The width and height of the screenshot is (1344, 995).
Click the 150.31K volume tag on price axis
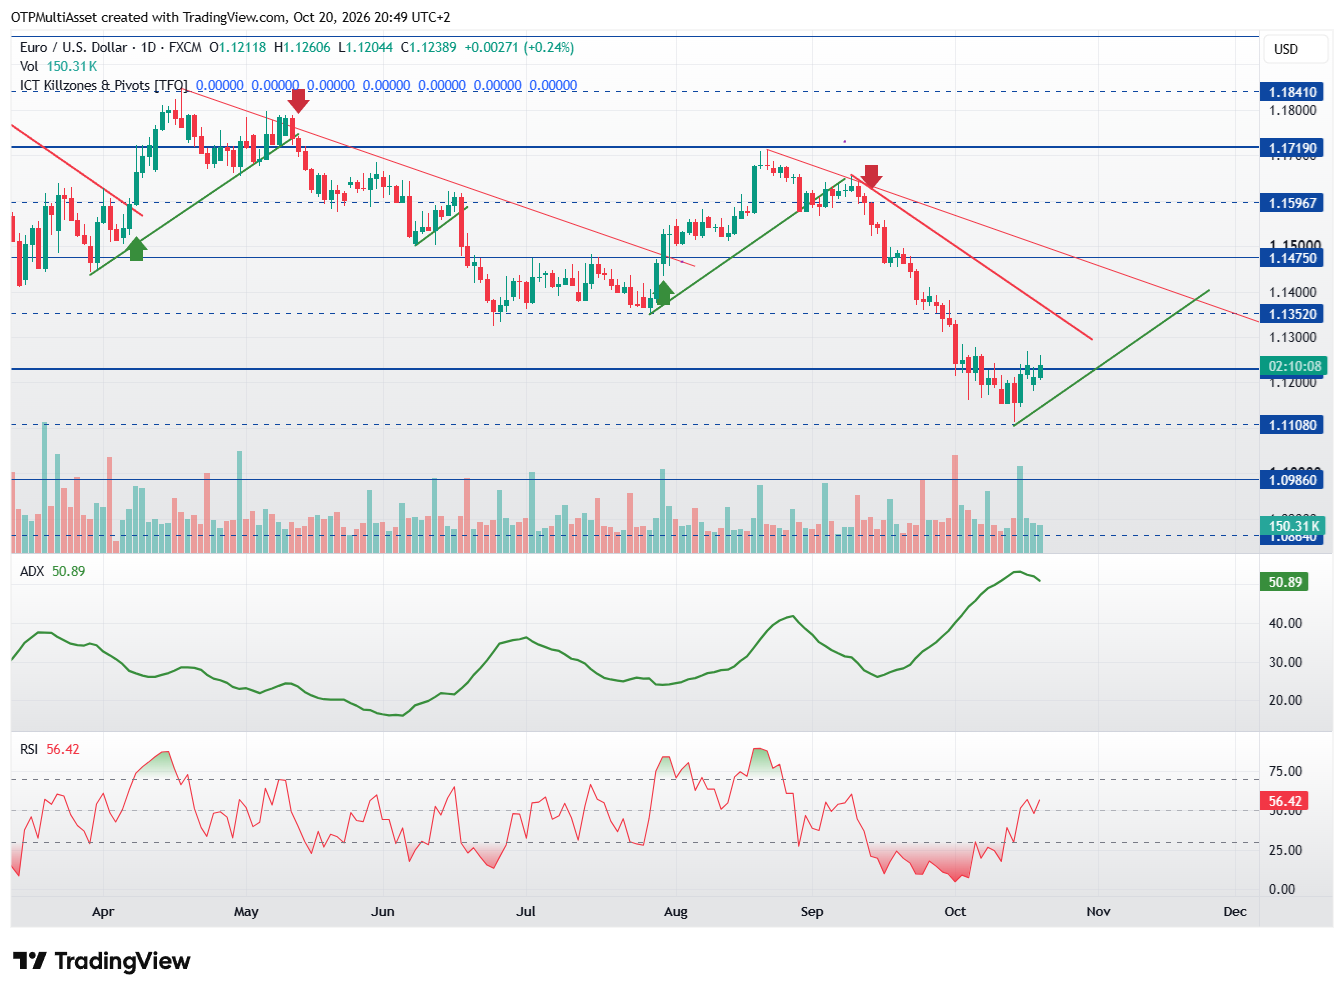1293,526
